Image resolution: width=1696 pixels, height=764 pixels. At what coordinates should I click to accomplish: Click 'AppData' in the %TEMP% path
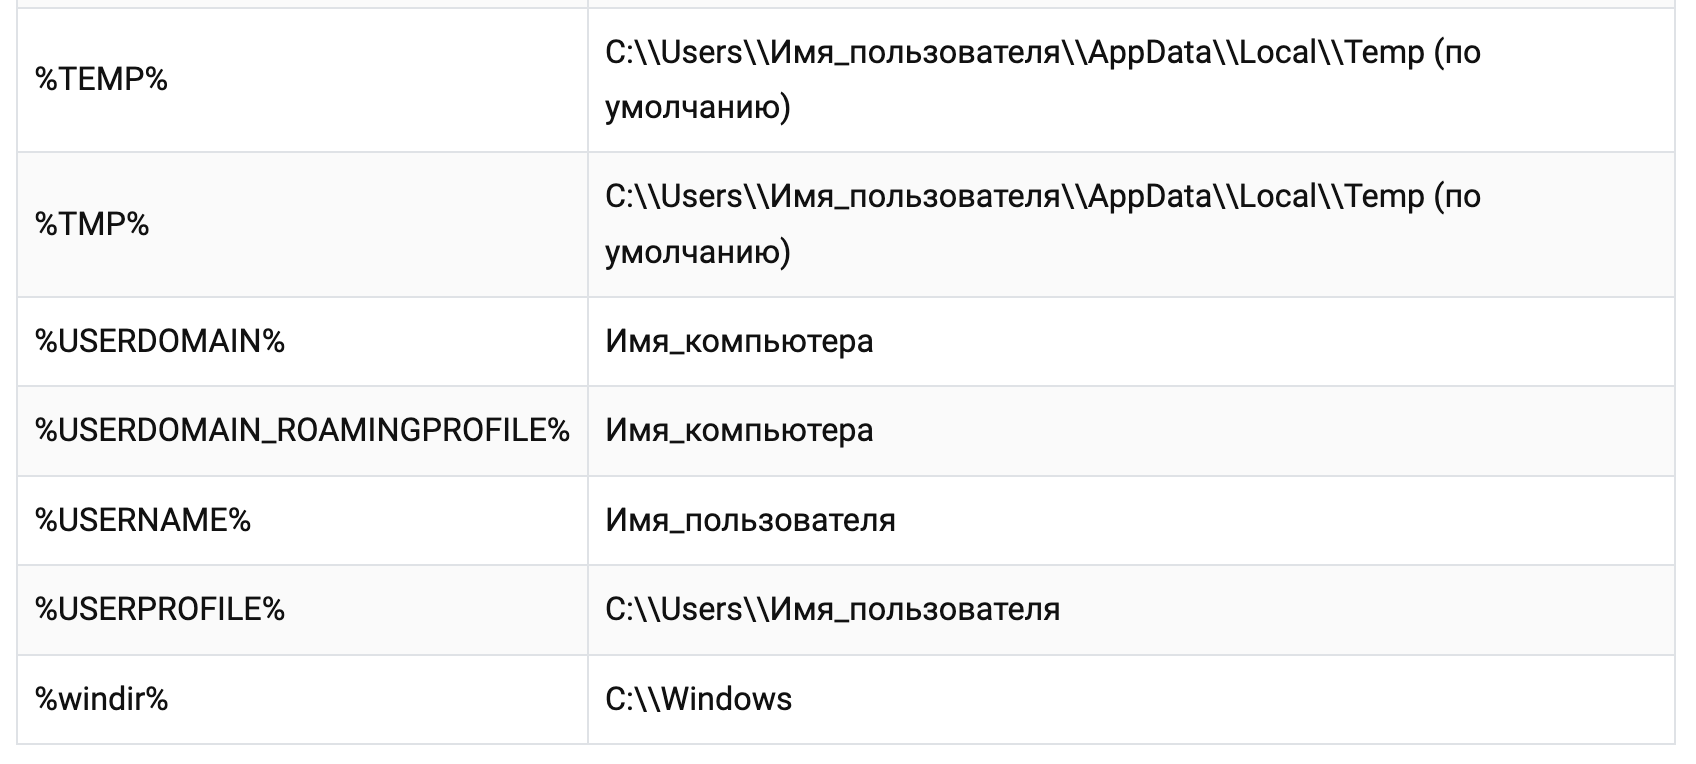[1150, 52]
